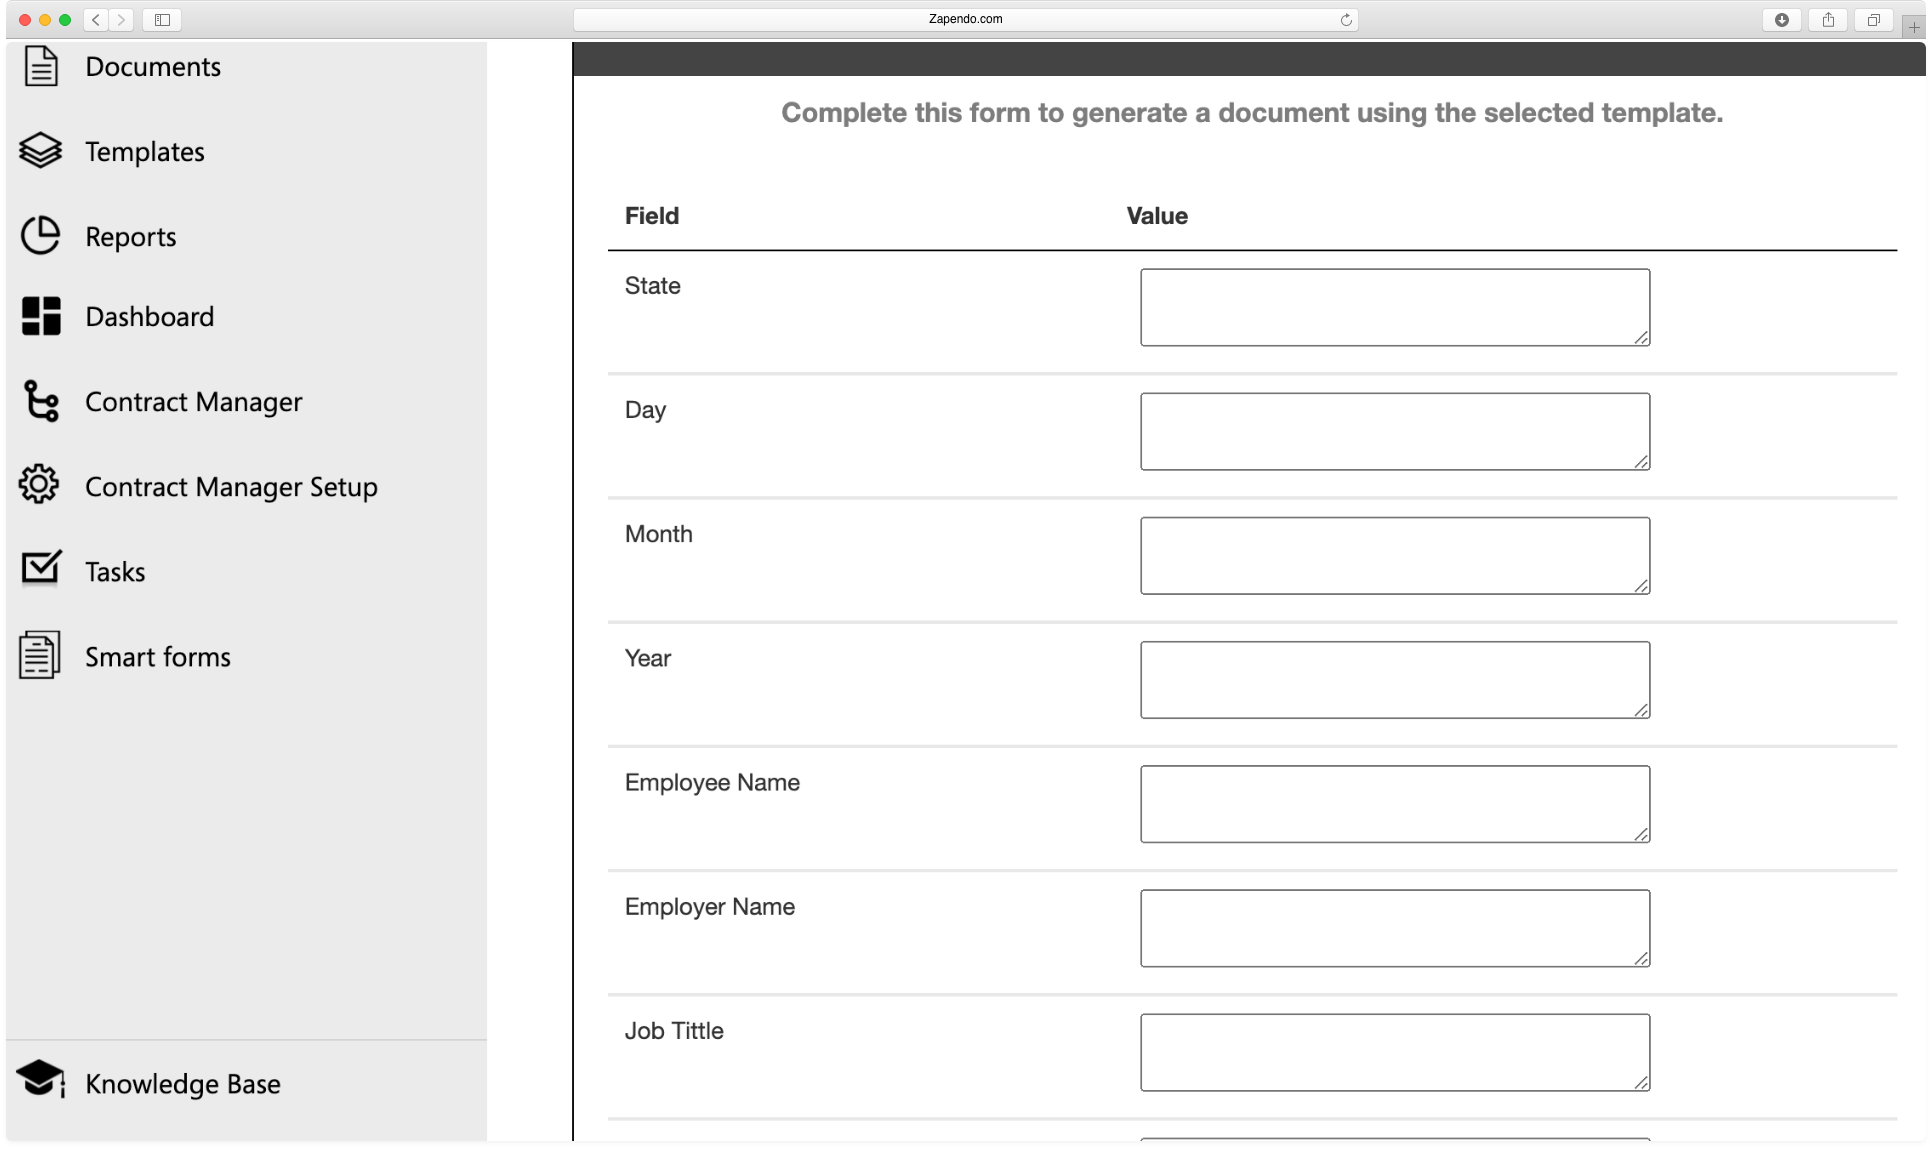The height and width of the screenshot is (1149, 1932).
Task: Open the Smart forms icon
Action: point(40,656)
